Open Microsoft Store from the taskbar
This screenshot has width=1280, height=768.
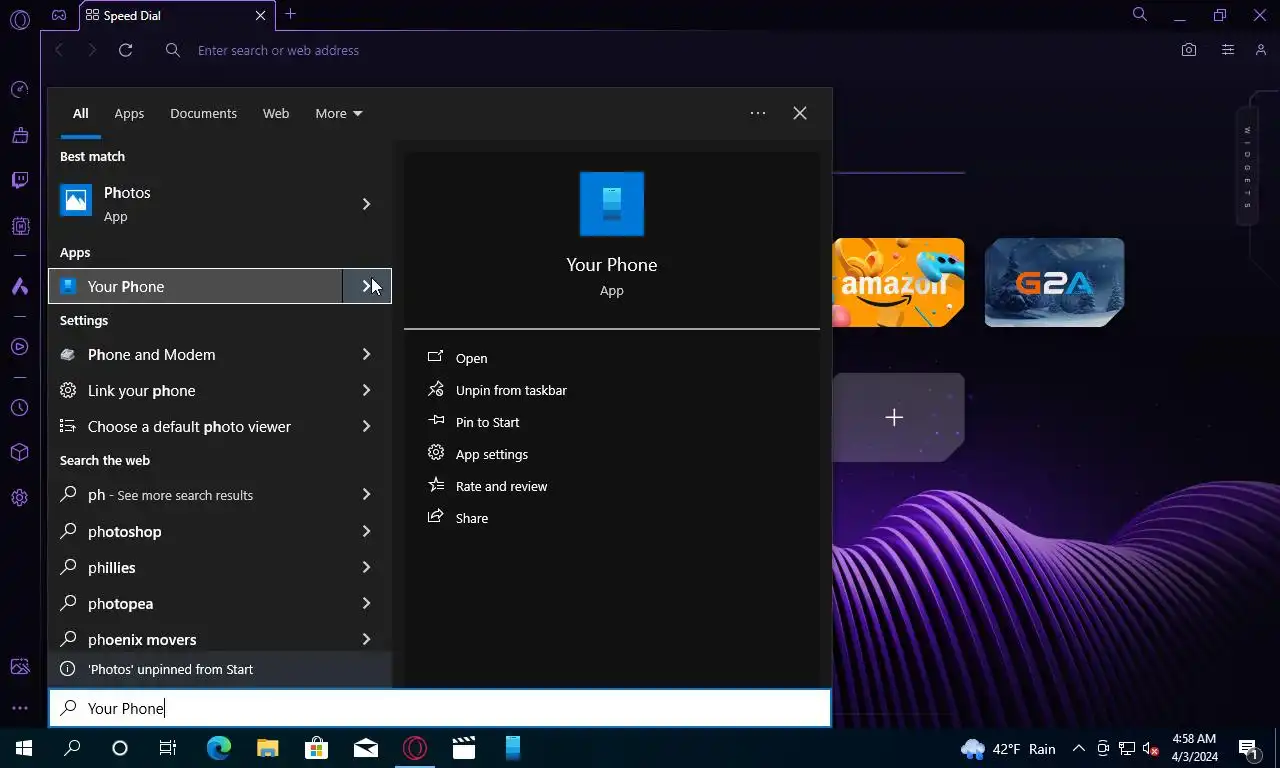pyautogui.click(x=316, y=748)
